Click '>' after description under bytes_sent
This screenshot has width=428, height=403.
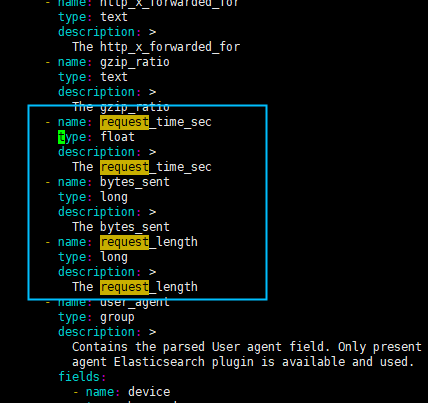click(152, 212)
